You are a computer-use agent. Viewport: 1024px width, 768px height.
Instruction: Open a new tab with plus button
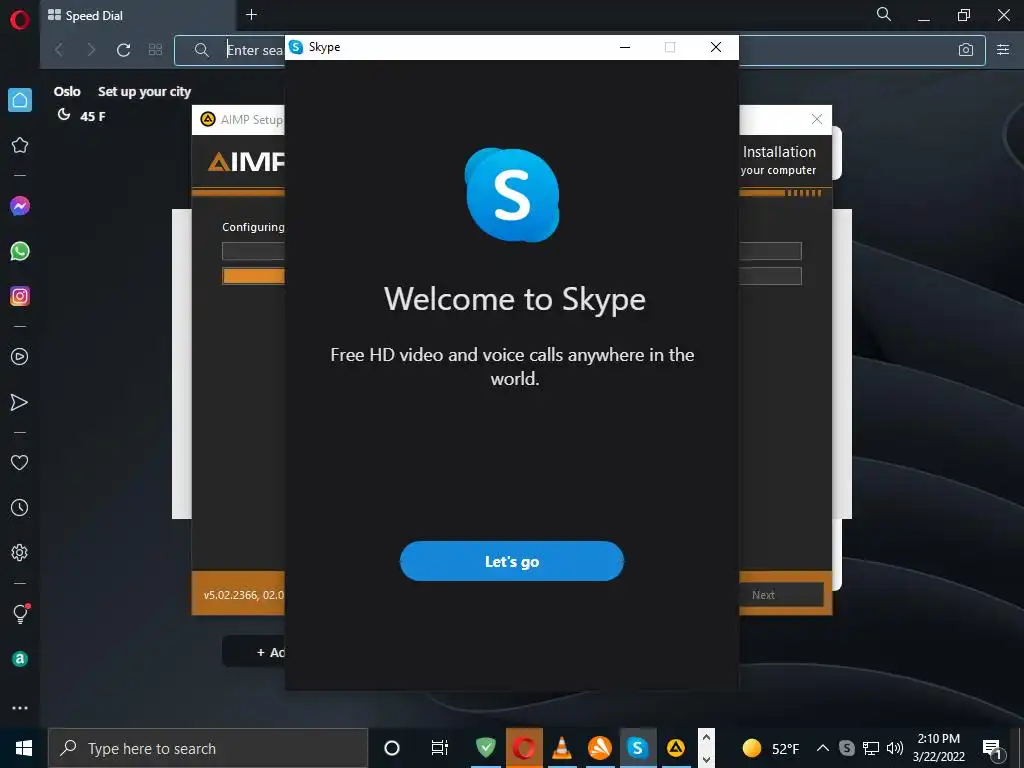251,14
